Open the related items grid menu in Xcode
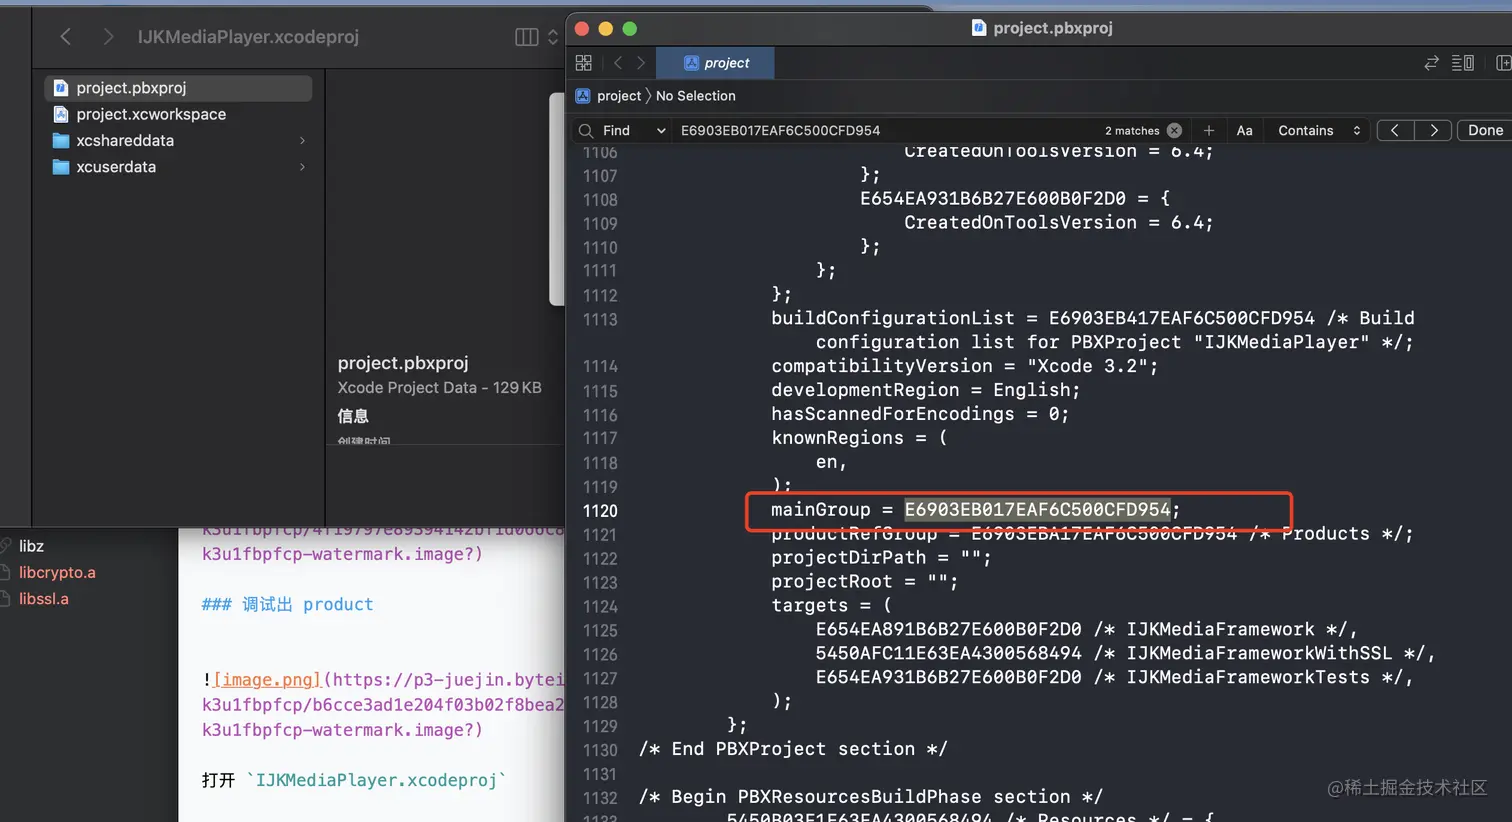Viewport: 1512px width, 822px height. coord(584,63)
